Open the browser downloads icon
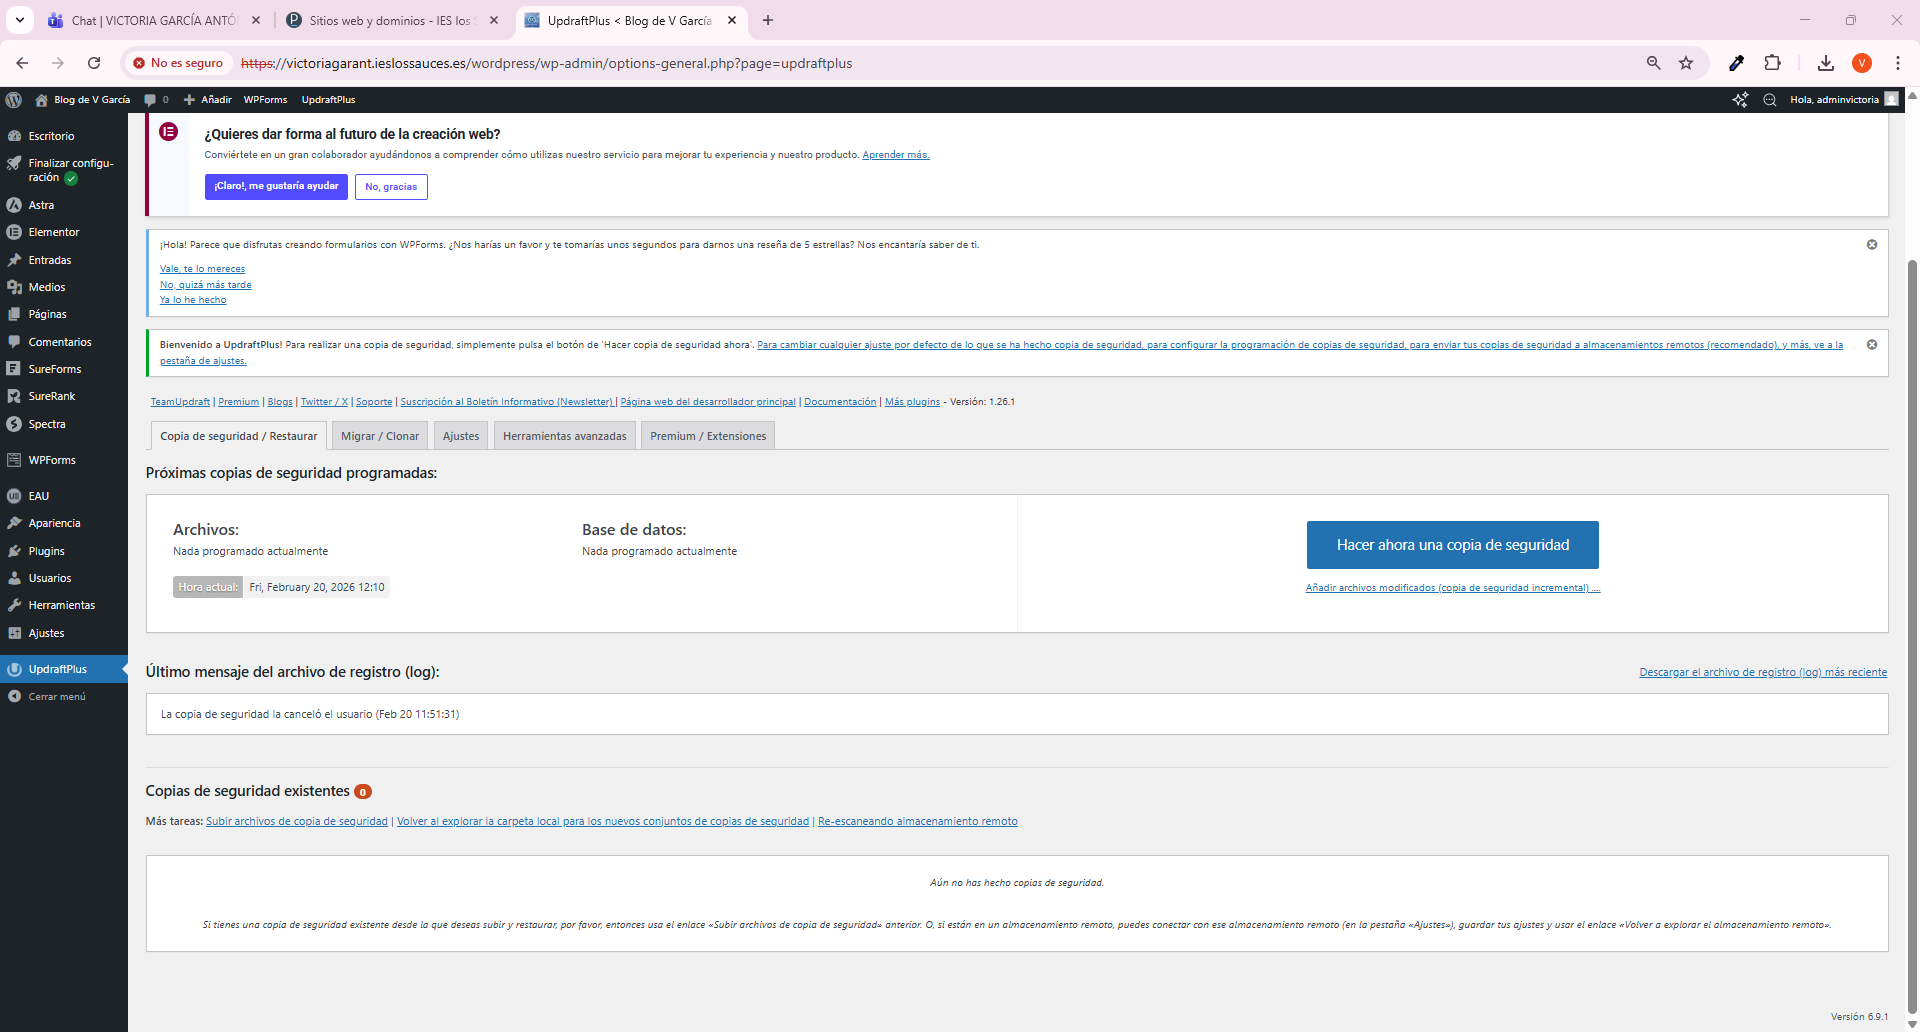 [x=1825, y=63]
